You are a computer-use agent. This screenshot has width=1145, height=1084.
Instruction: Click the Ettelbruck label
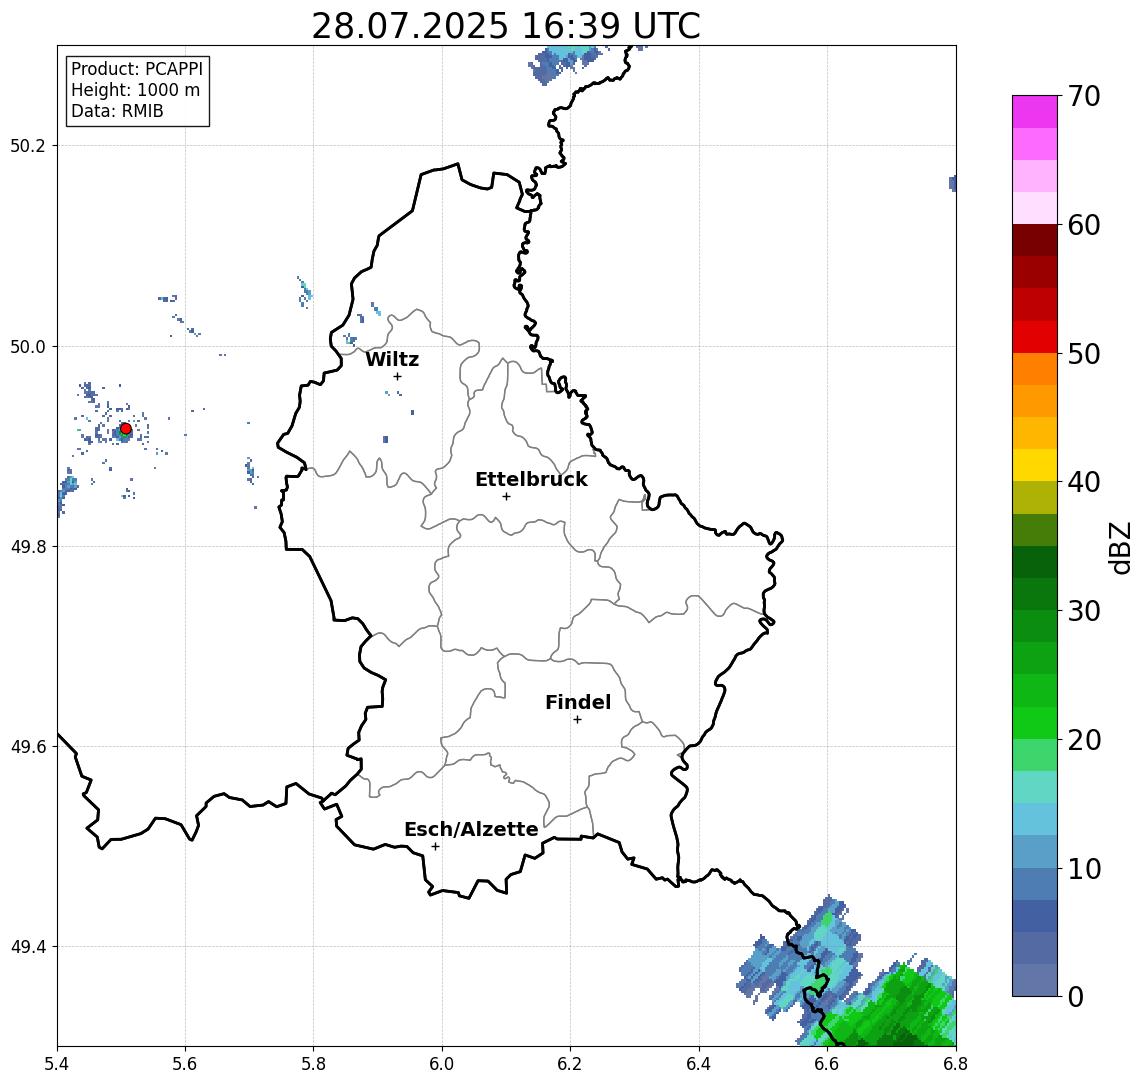coord(531,479)
